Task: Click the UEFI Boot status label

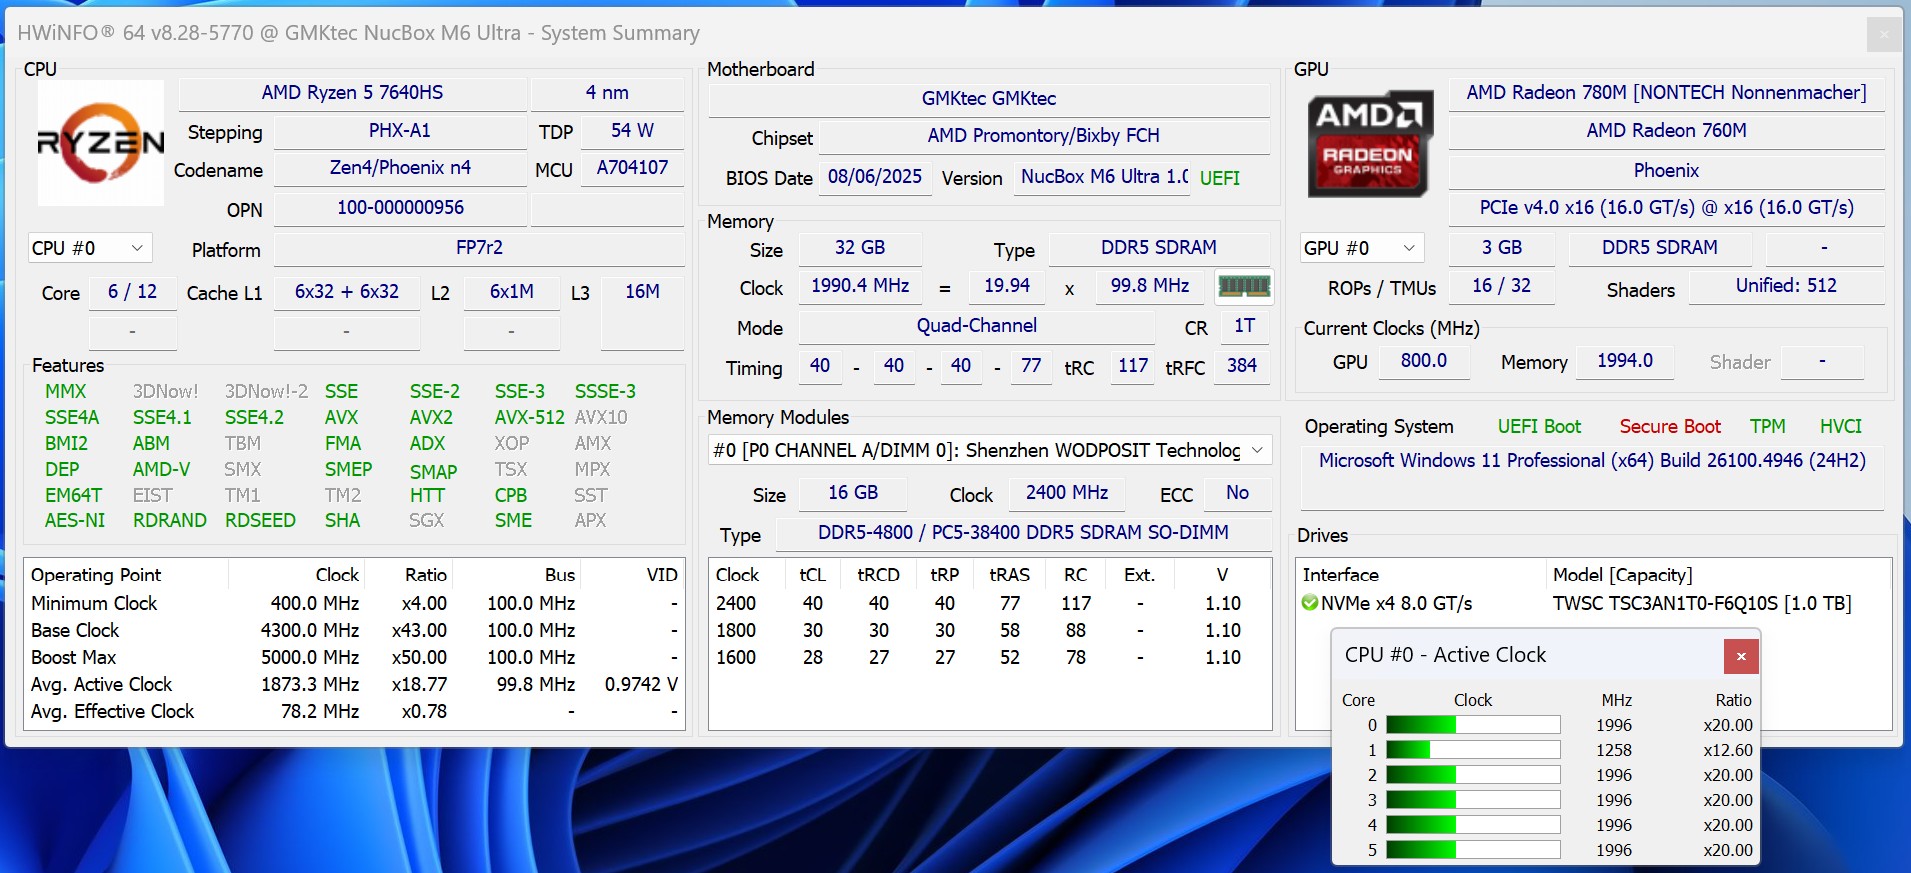Action: tap(1538, 427)
